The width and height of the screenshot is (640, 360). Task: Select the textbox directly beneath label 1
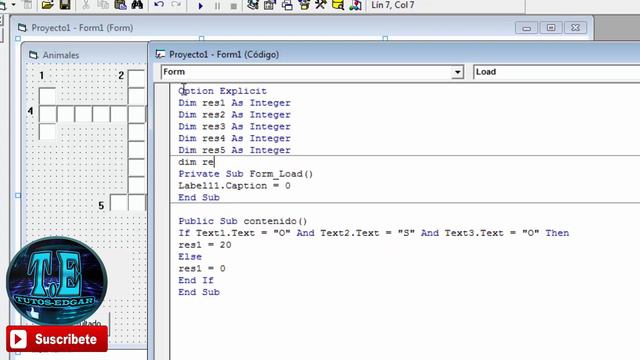tap(47, 96)
